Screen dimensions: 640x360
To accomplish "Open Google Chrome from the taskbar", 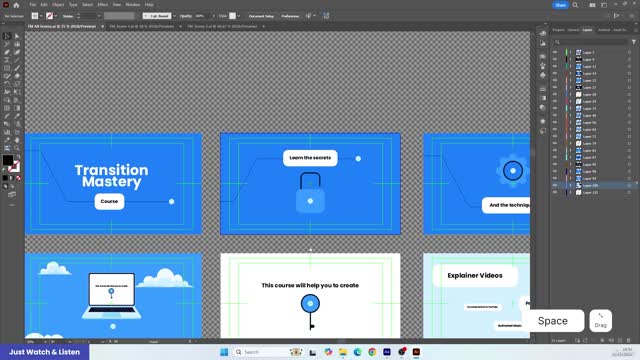I will pyautogui.click(x=372, y=352).
